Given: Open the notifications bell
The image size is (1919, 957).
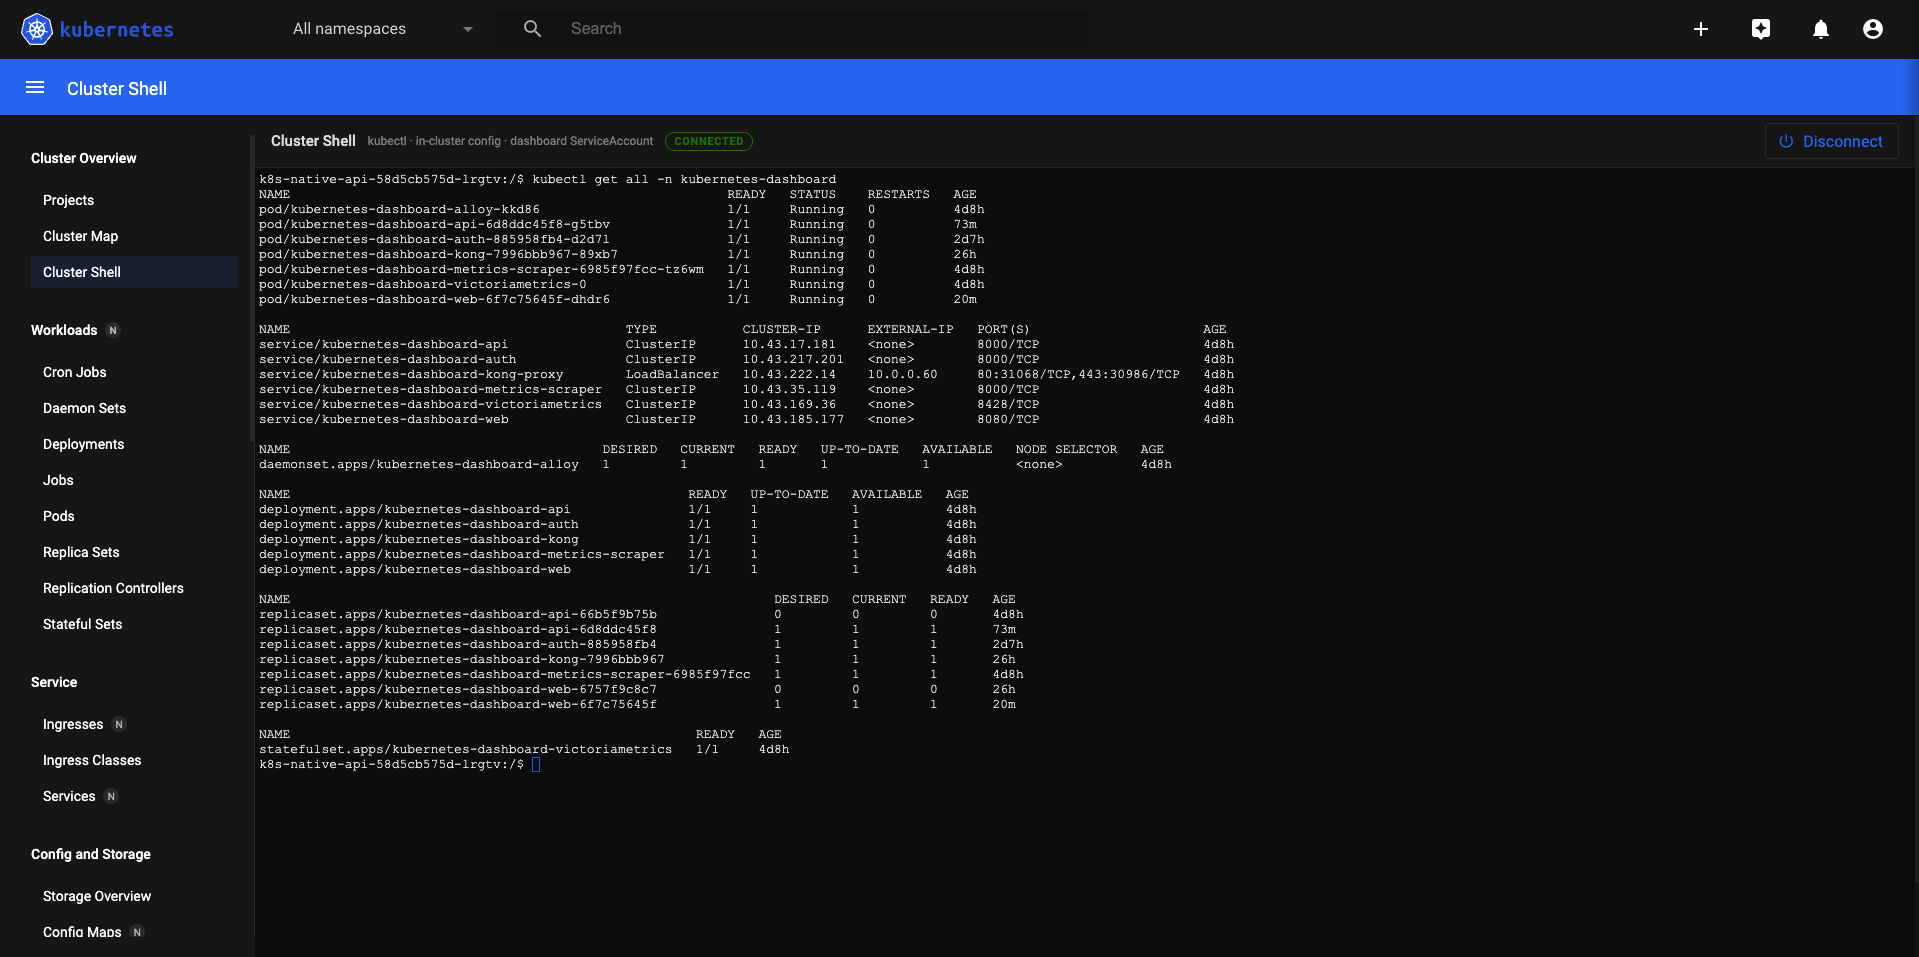Looking at the screenshot, I should [x=1821, y=29].
